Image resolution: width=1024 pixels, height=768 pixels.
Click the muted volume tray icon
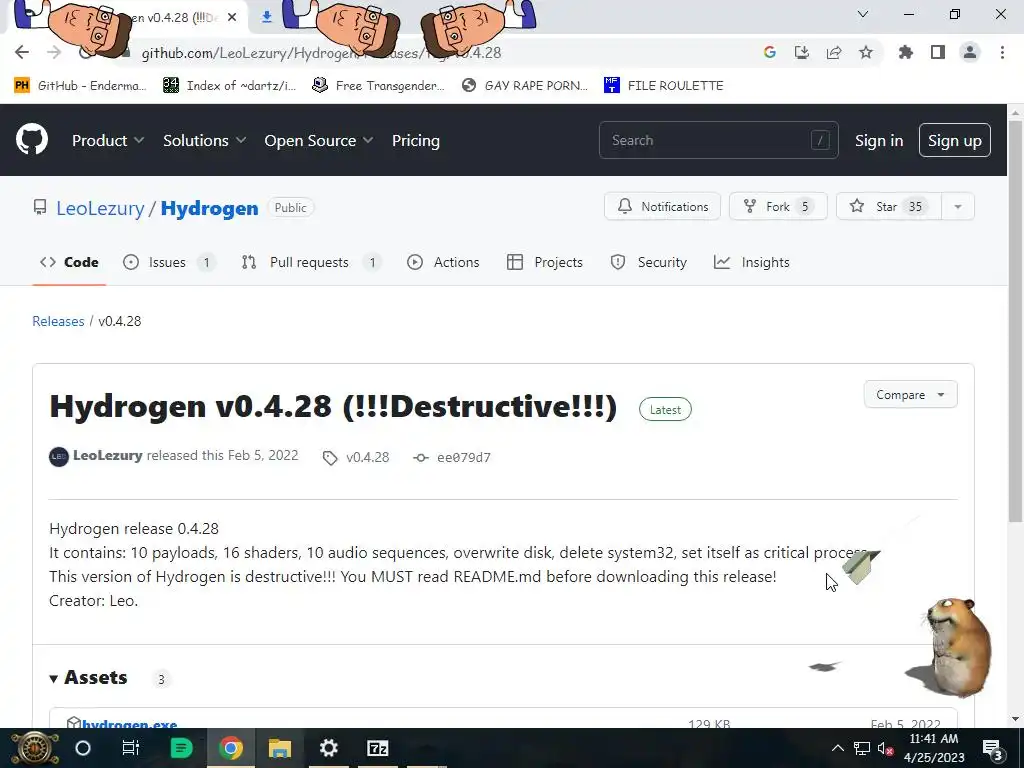point(886,748)
